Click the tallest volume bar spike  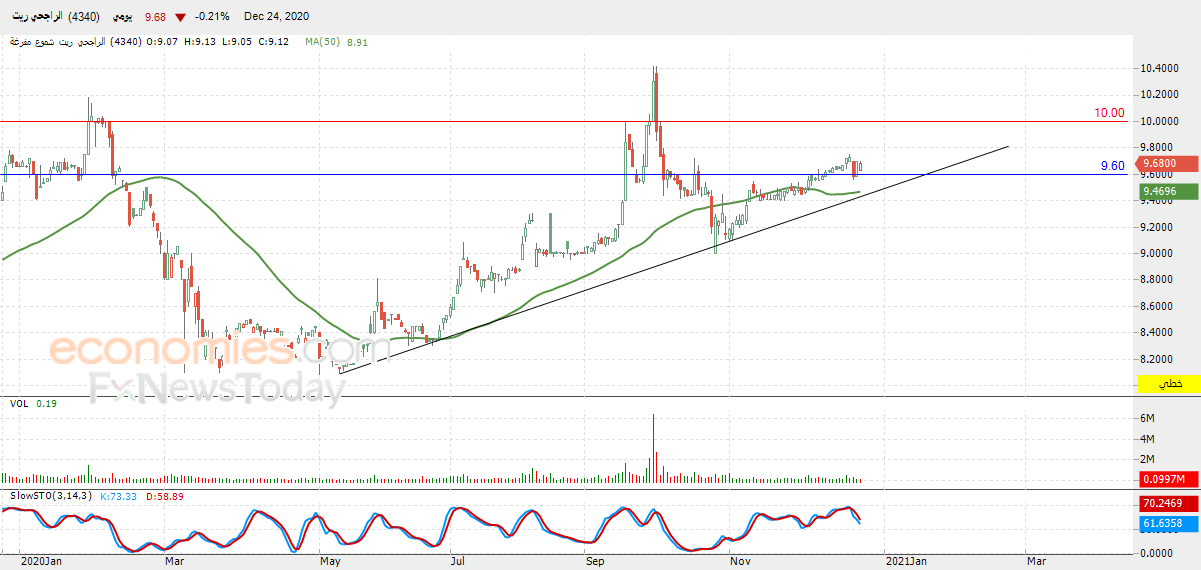[x=654, y=449]
